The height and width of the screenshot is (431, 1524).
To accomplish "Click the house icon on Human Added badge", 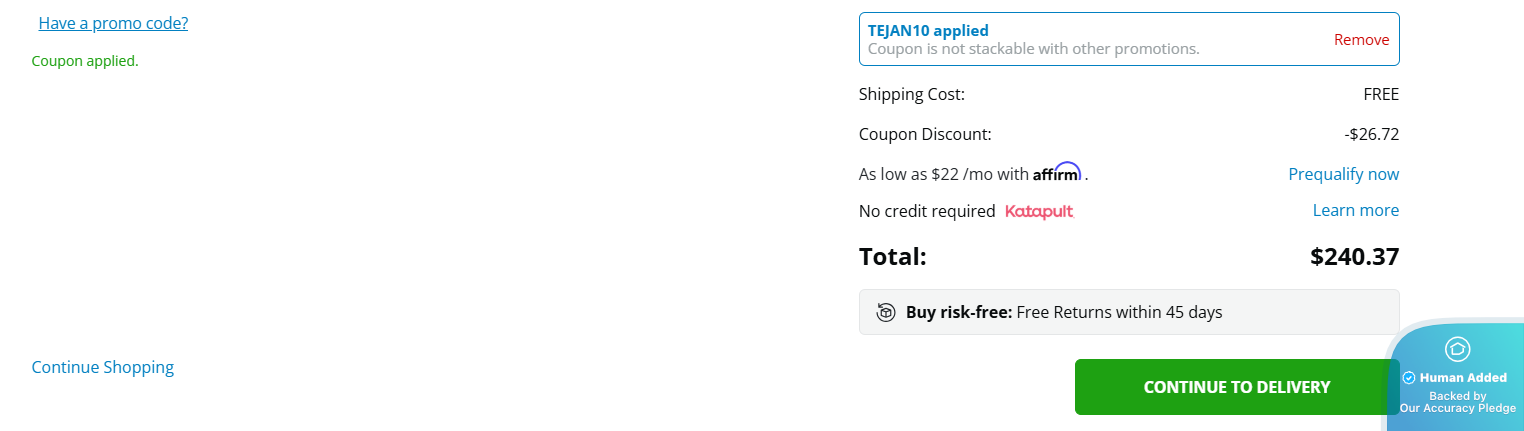I will click(1457, 349).
